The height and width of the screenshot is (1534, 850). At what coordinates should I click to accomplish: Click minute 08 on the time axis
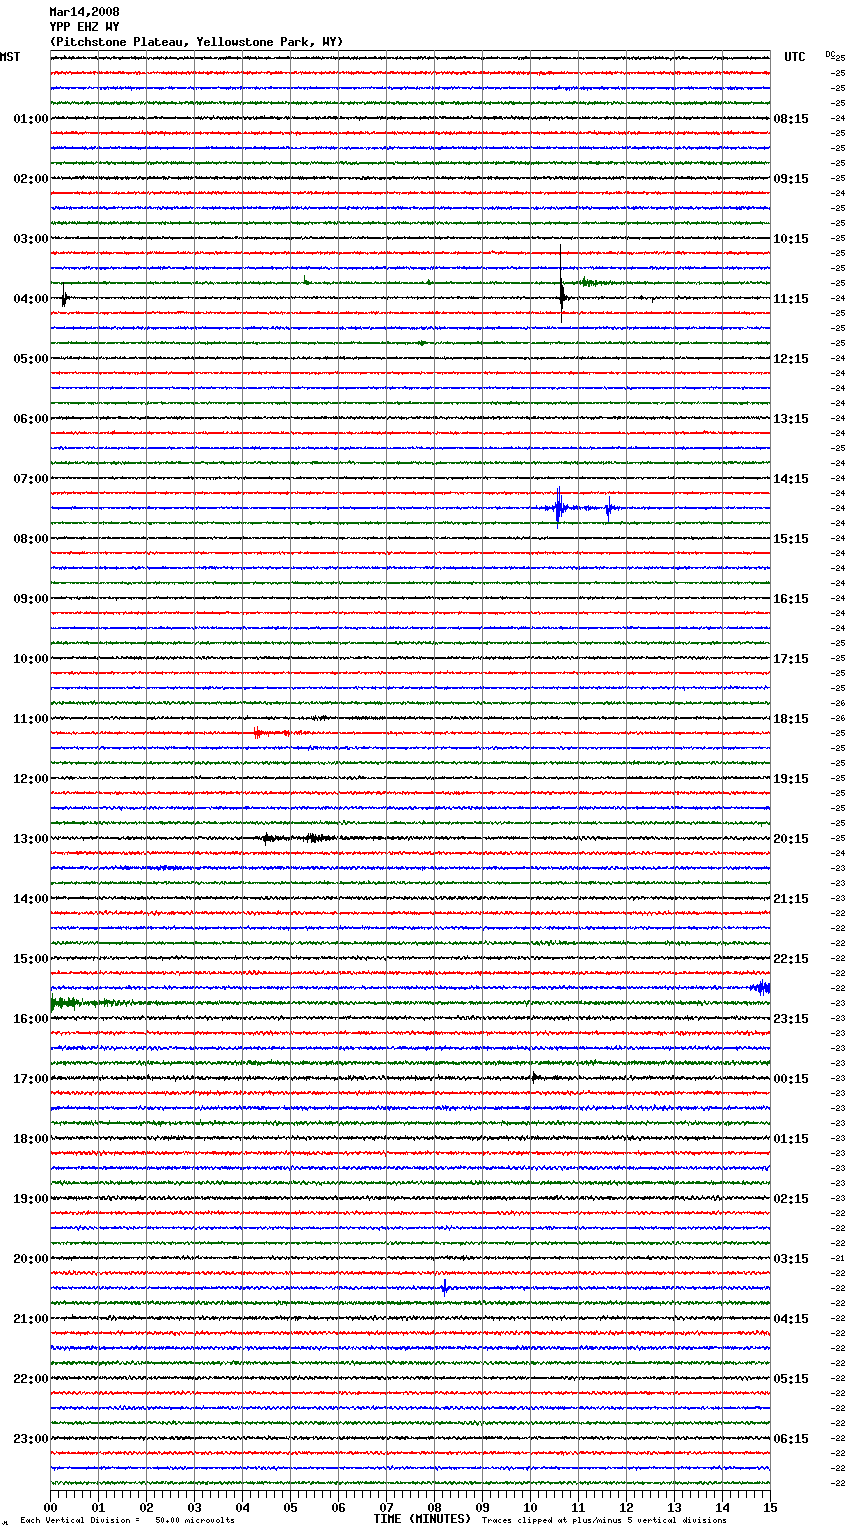tap(435, 1507)
